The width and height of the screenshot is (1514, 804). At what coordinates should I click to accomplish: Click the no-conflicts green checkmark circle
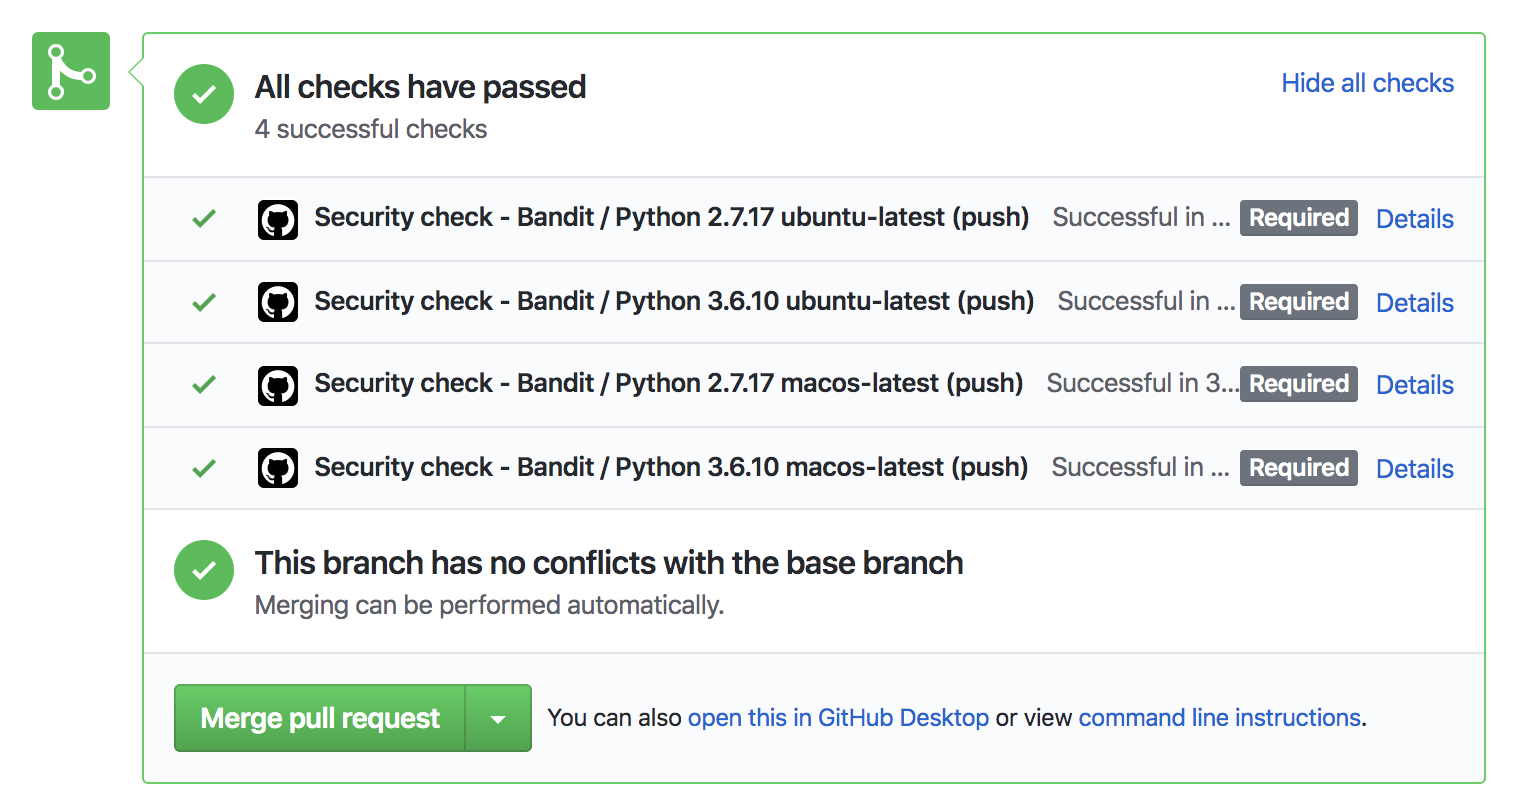[x=204, y=570]
